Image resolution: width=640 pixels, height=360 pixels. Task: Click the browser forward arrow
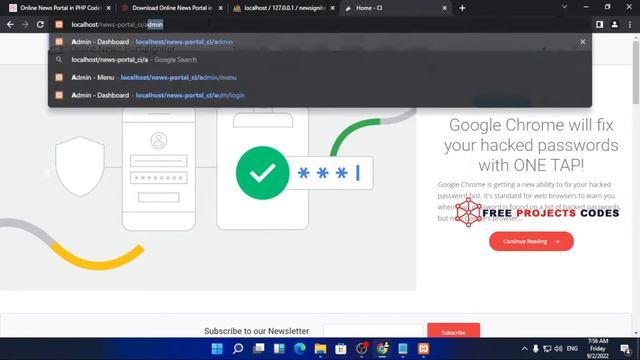point(25,24)
